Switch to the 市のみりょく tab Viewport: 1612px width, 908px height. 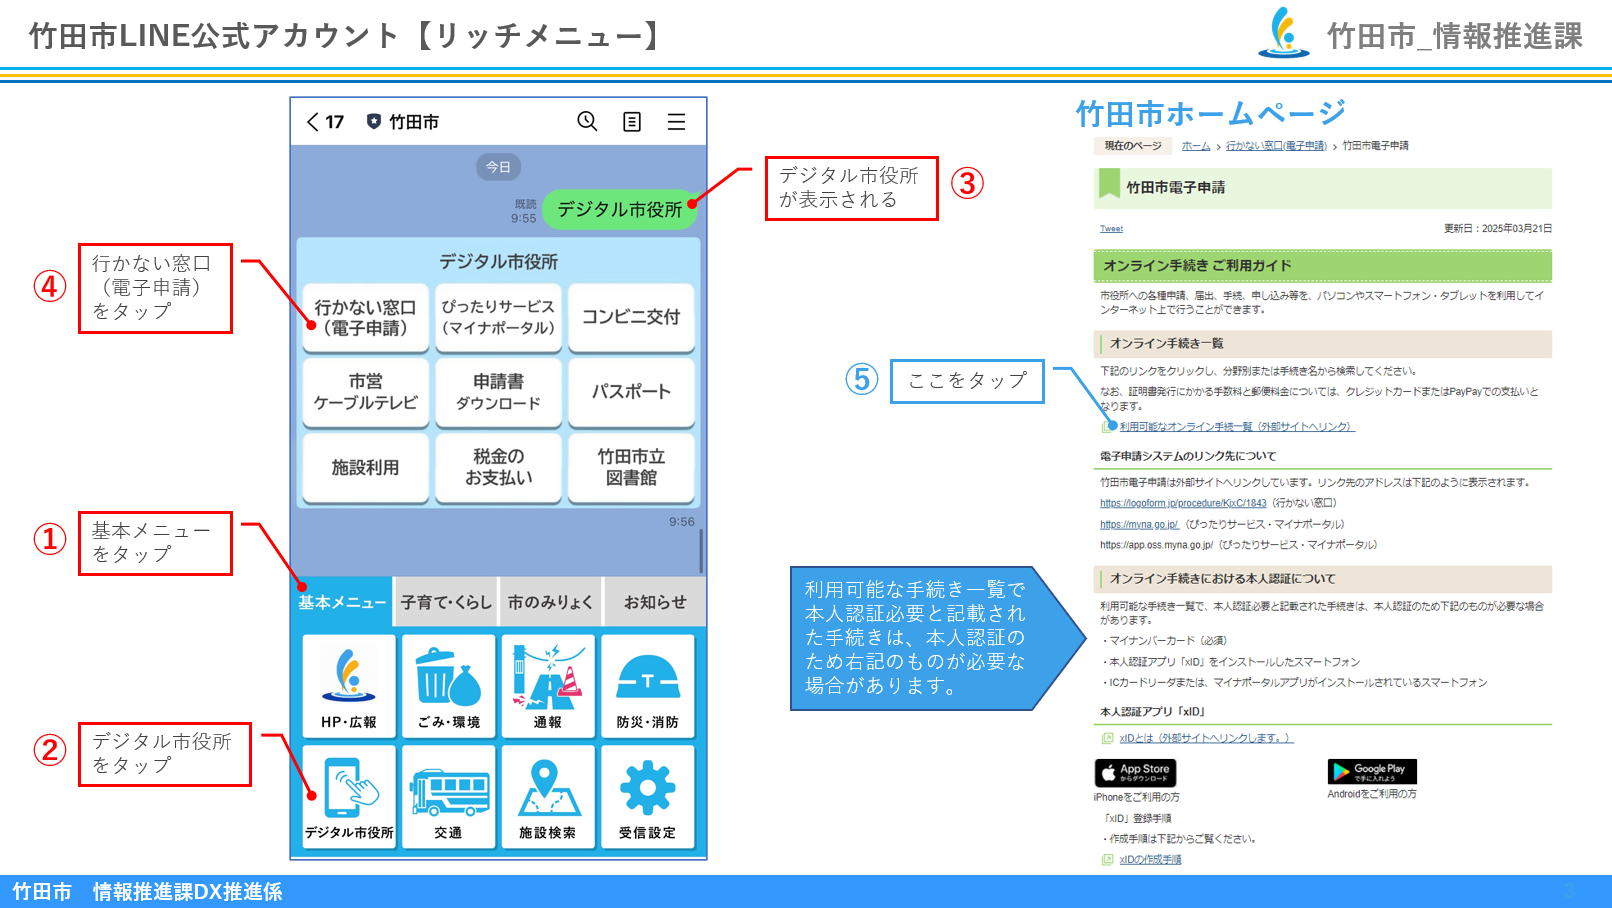(550, 602)
